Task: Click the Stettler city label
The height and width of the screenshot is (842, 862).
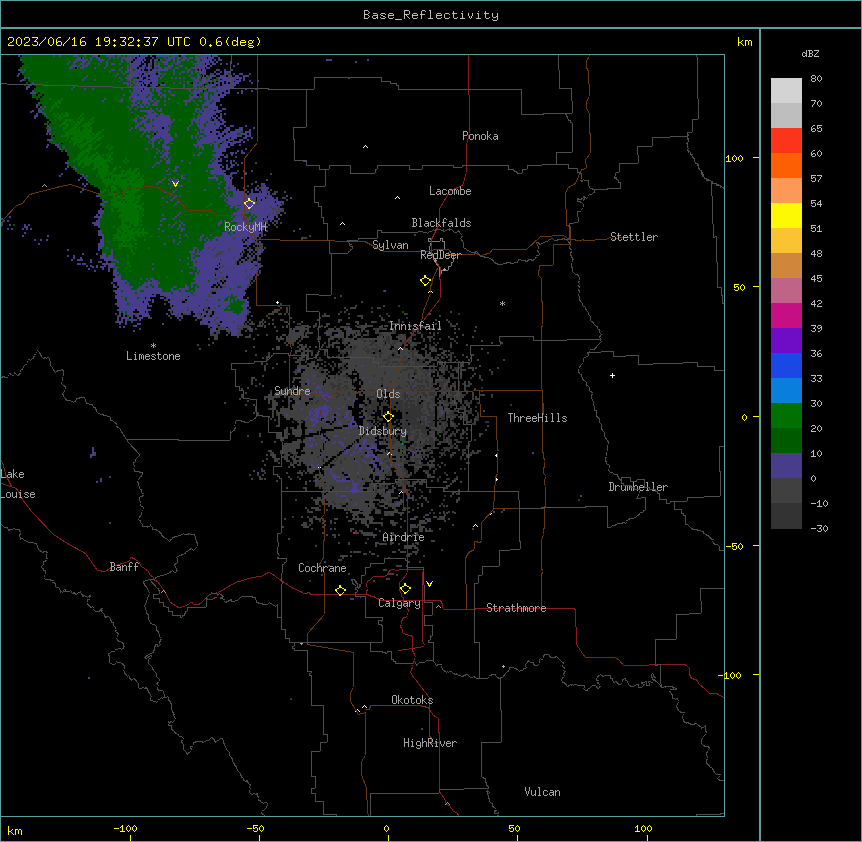Action: pyautogui.click(x=633, y=237)
